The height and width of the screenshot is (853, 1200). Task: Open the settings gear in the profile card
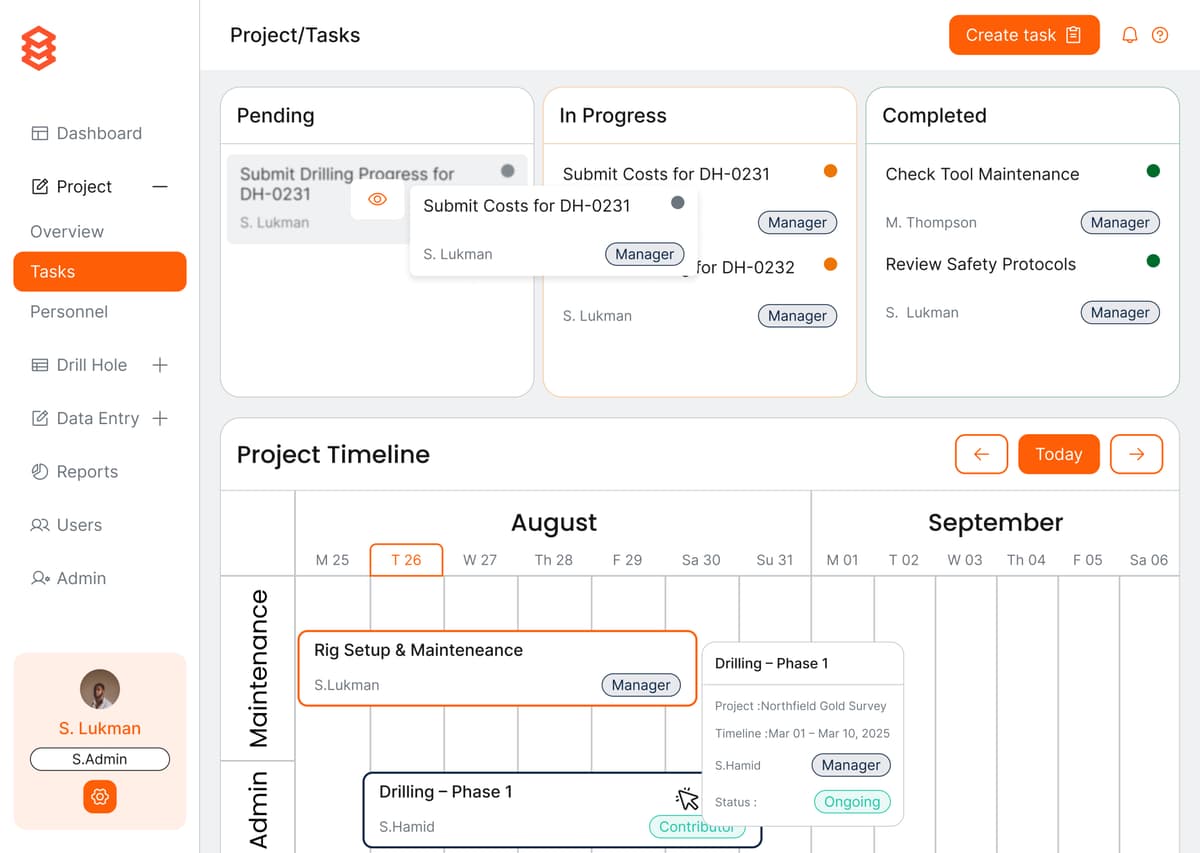coord(99,797)
